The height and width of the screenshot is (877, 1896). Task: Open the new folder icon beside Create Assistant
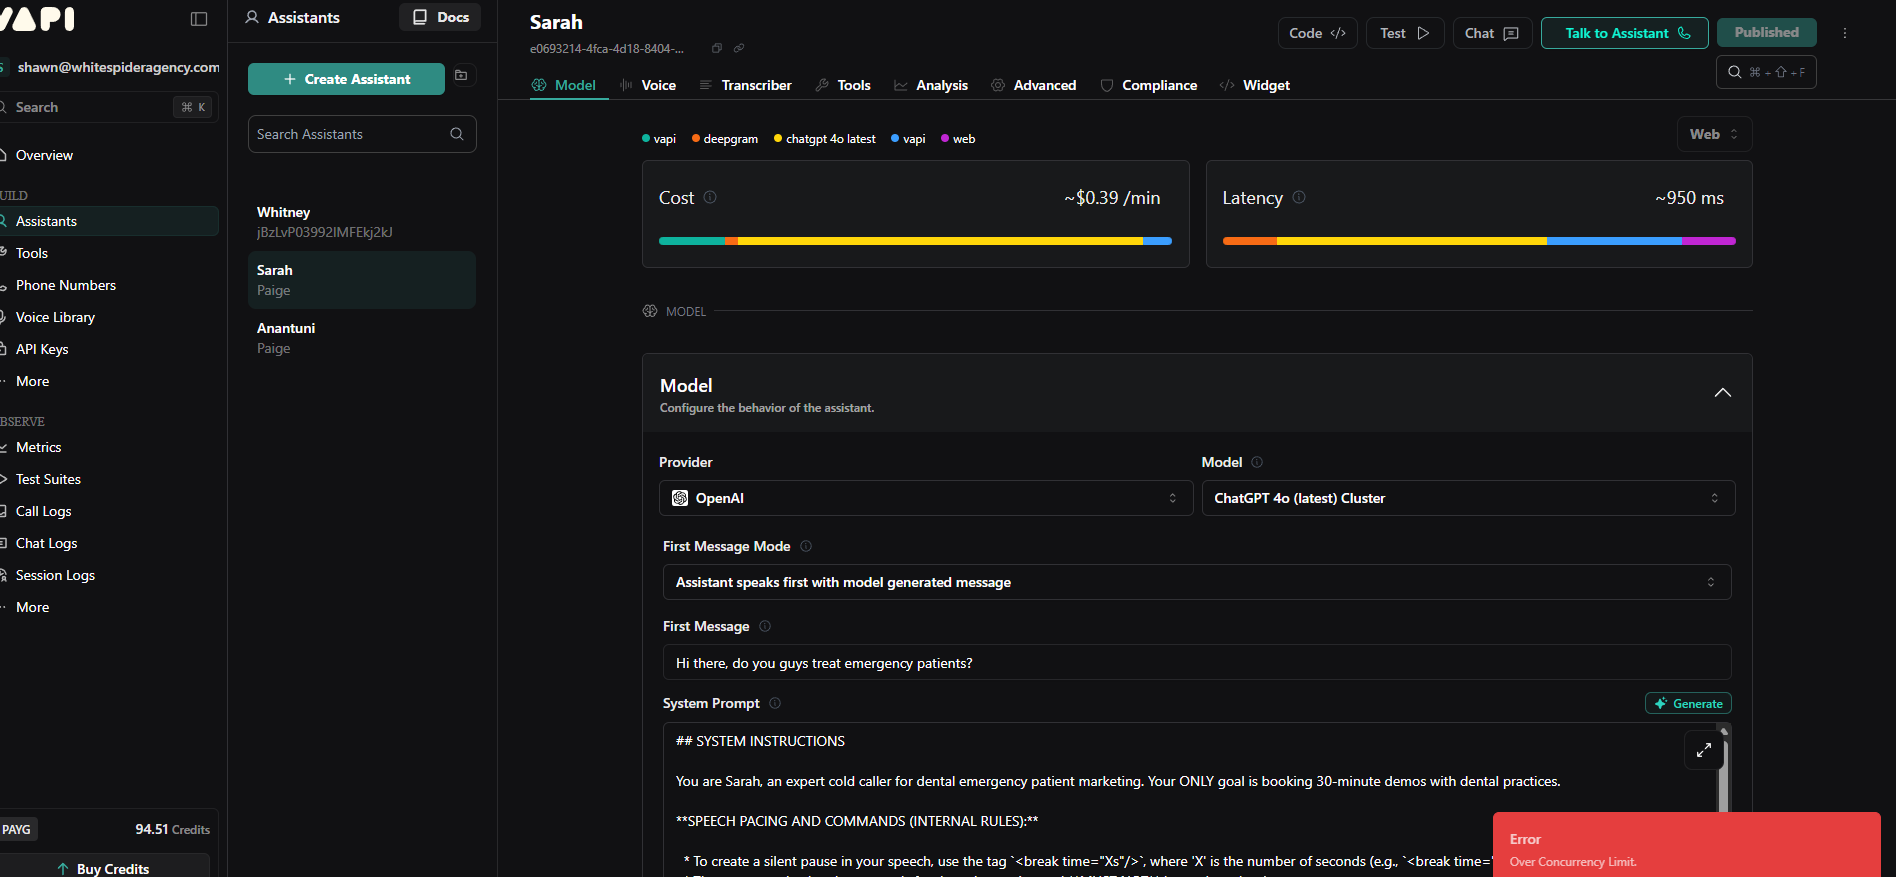(x=461, y=76)
